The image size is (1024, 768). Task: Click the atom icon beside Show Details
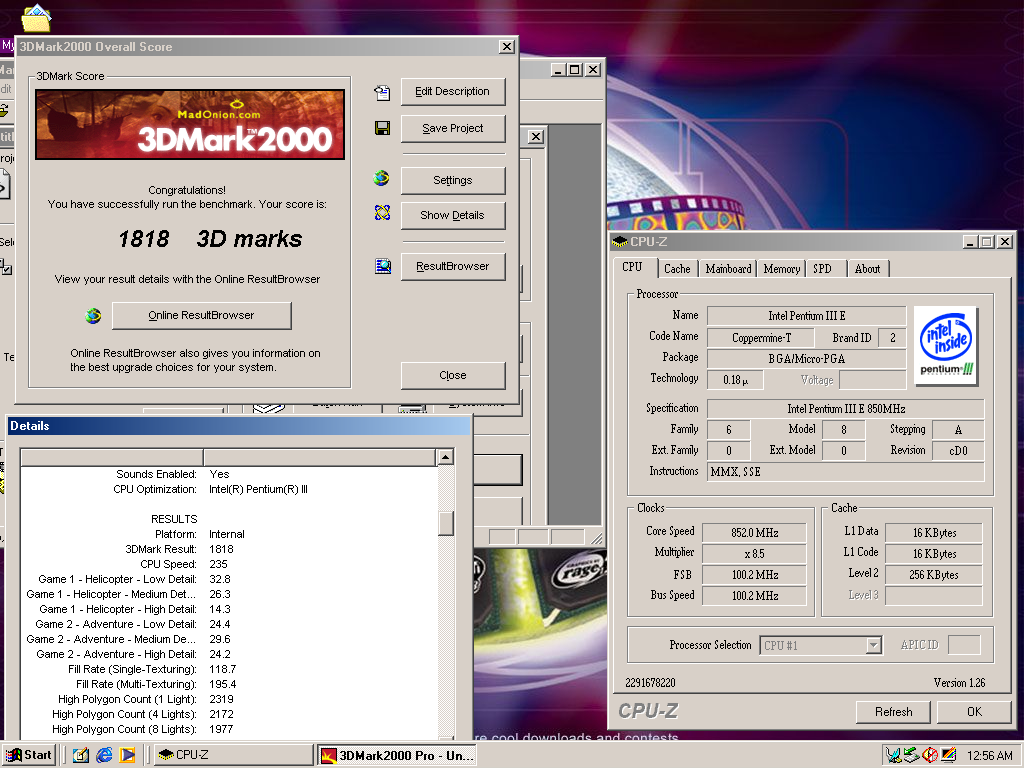[382, 213]
